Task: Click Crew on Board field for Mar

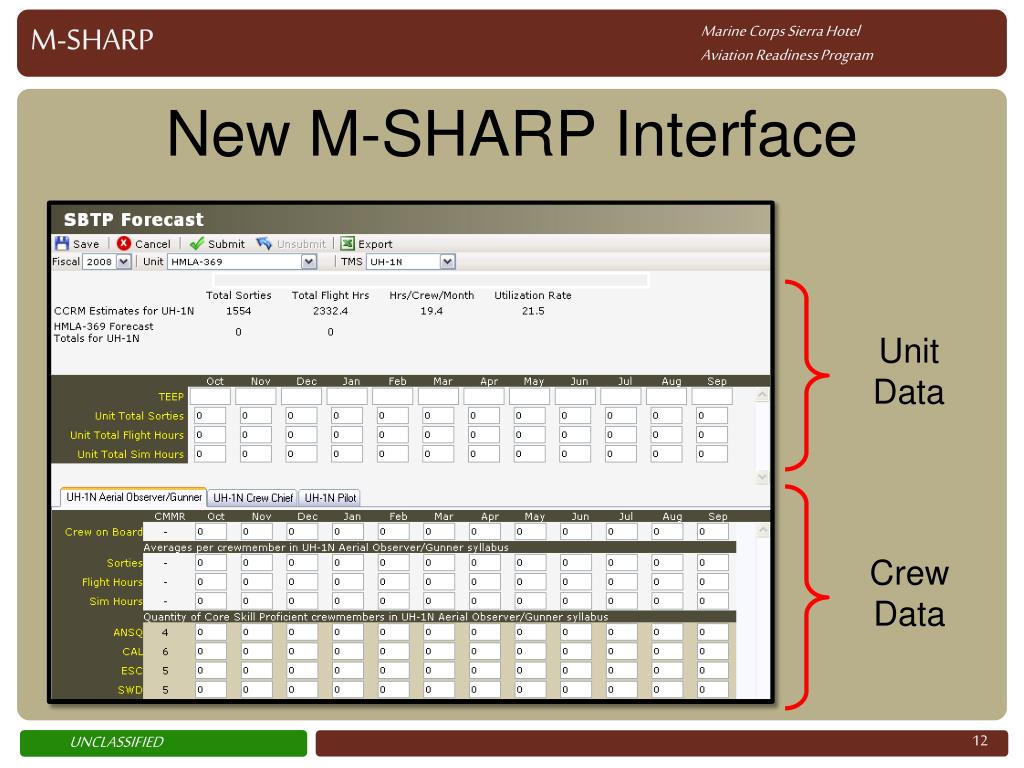Action: (439, 532)
